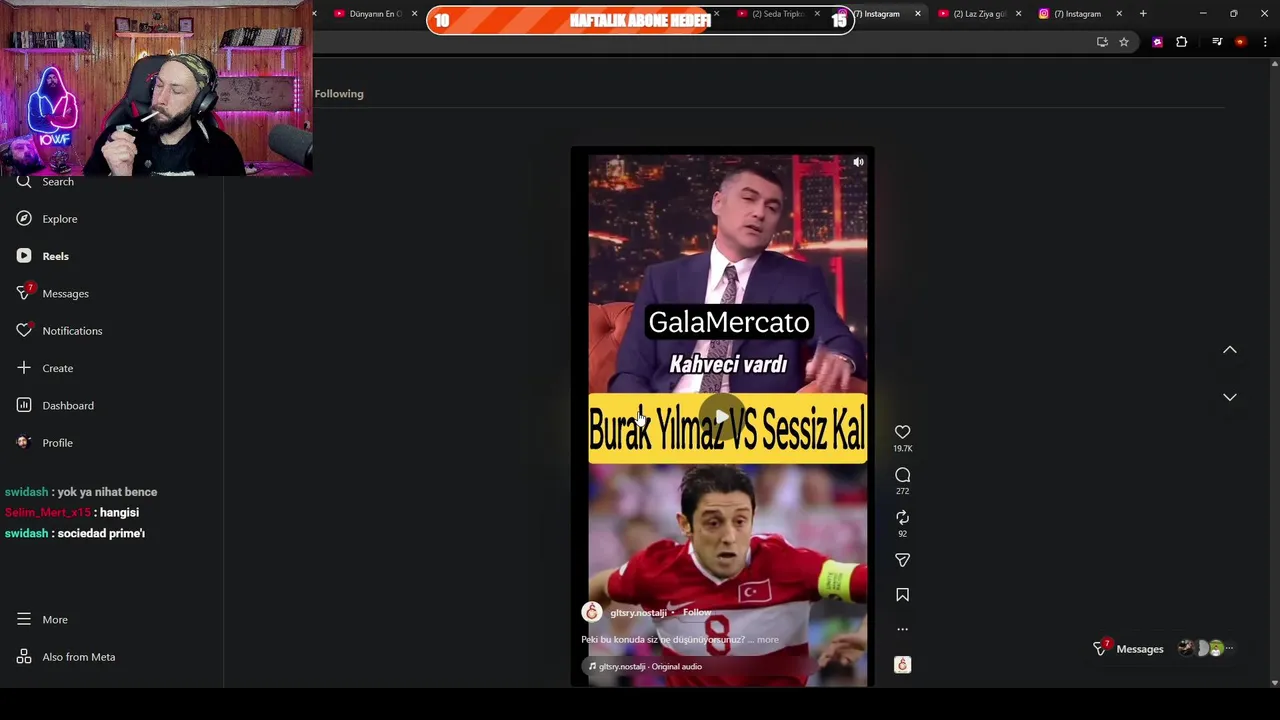1280x720 pixels.
Task: Open Profile avatar in sidebar
Action: (x=24, y=443)
